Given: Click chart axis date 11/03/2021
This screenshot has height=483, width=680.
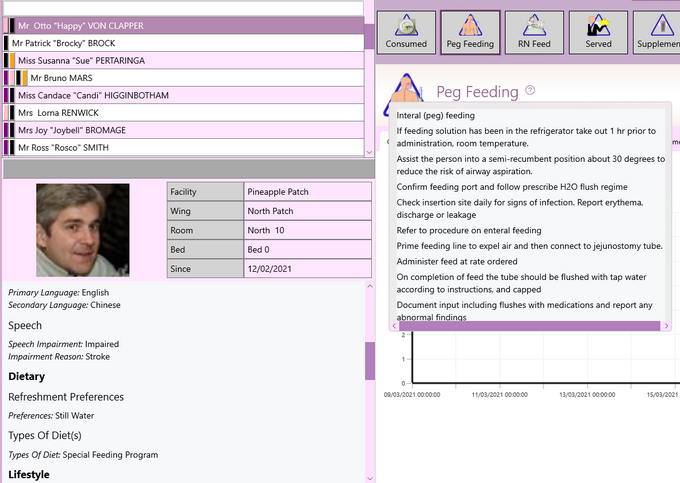Looking at the screenshot, I should (x=500, y=395).
